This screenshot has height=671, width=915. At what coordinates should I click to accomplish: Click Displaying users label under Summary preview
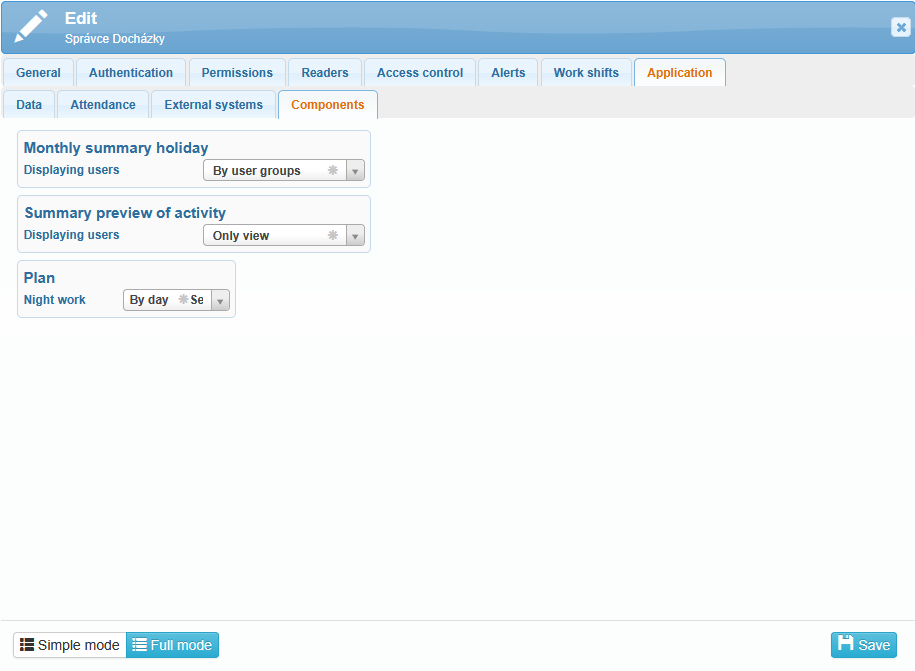click(x=71, y=235)
